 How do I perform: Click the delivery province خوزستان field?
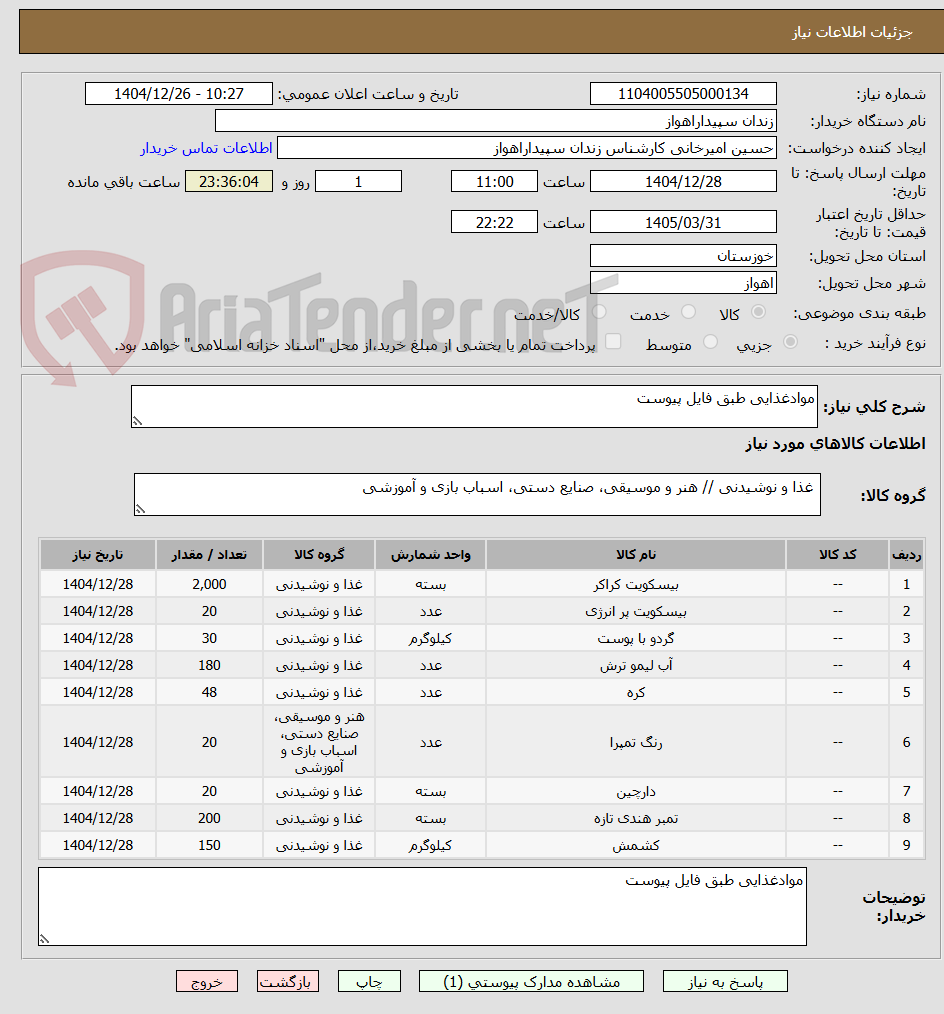[x=683, y=256]
